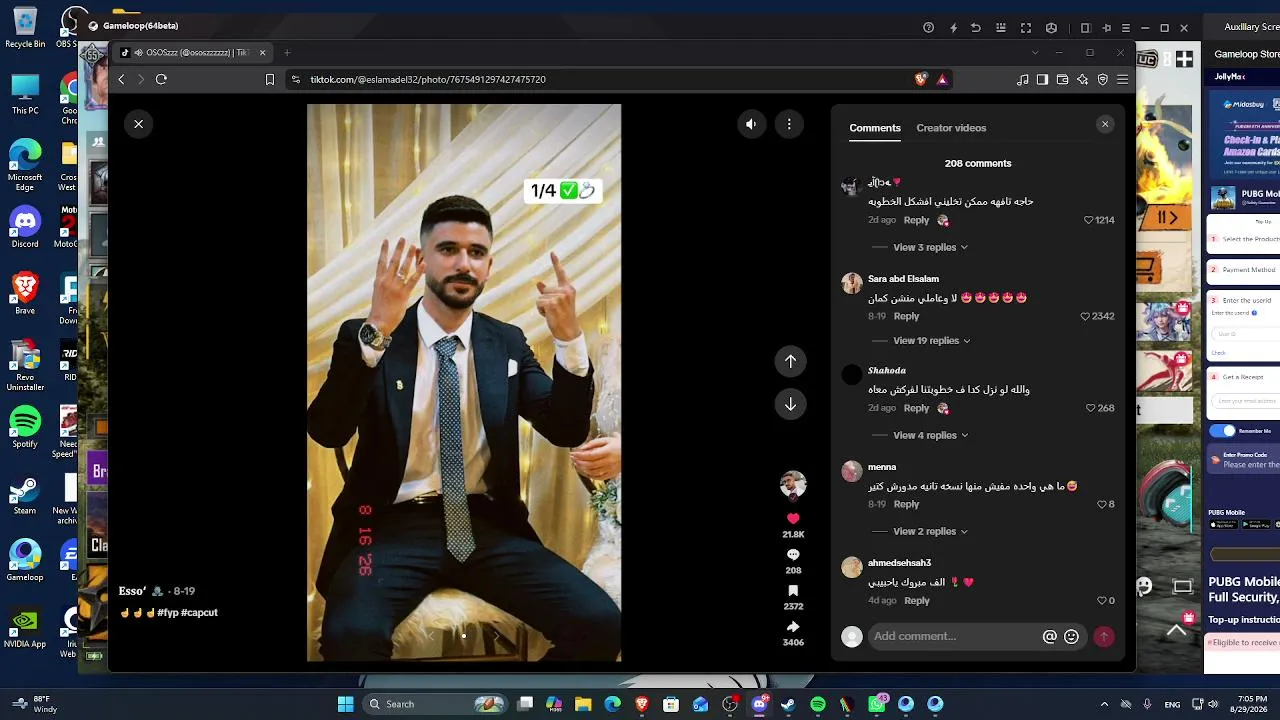Image resolution: width=1280 pixels, height=720 pixels.
Task: Reply to Sara abd Elsalam's comment
Action: pos(906,316)
